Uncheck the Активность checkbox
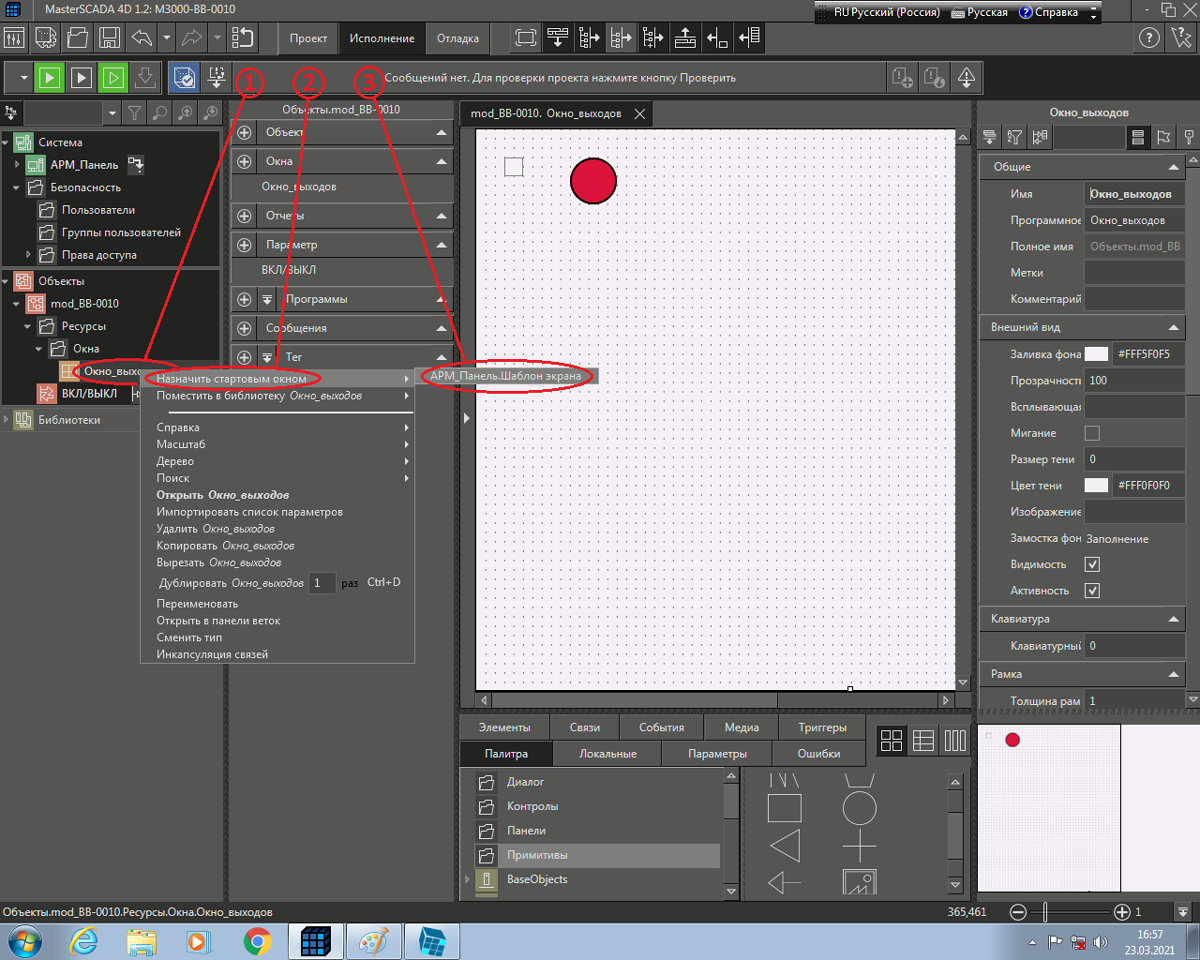1200x960 pixels. tap(1092, 591)
